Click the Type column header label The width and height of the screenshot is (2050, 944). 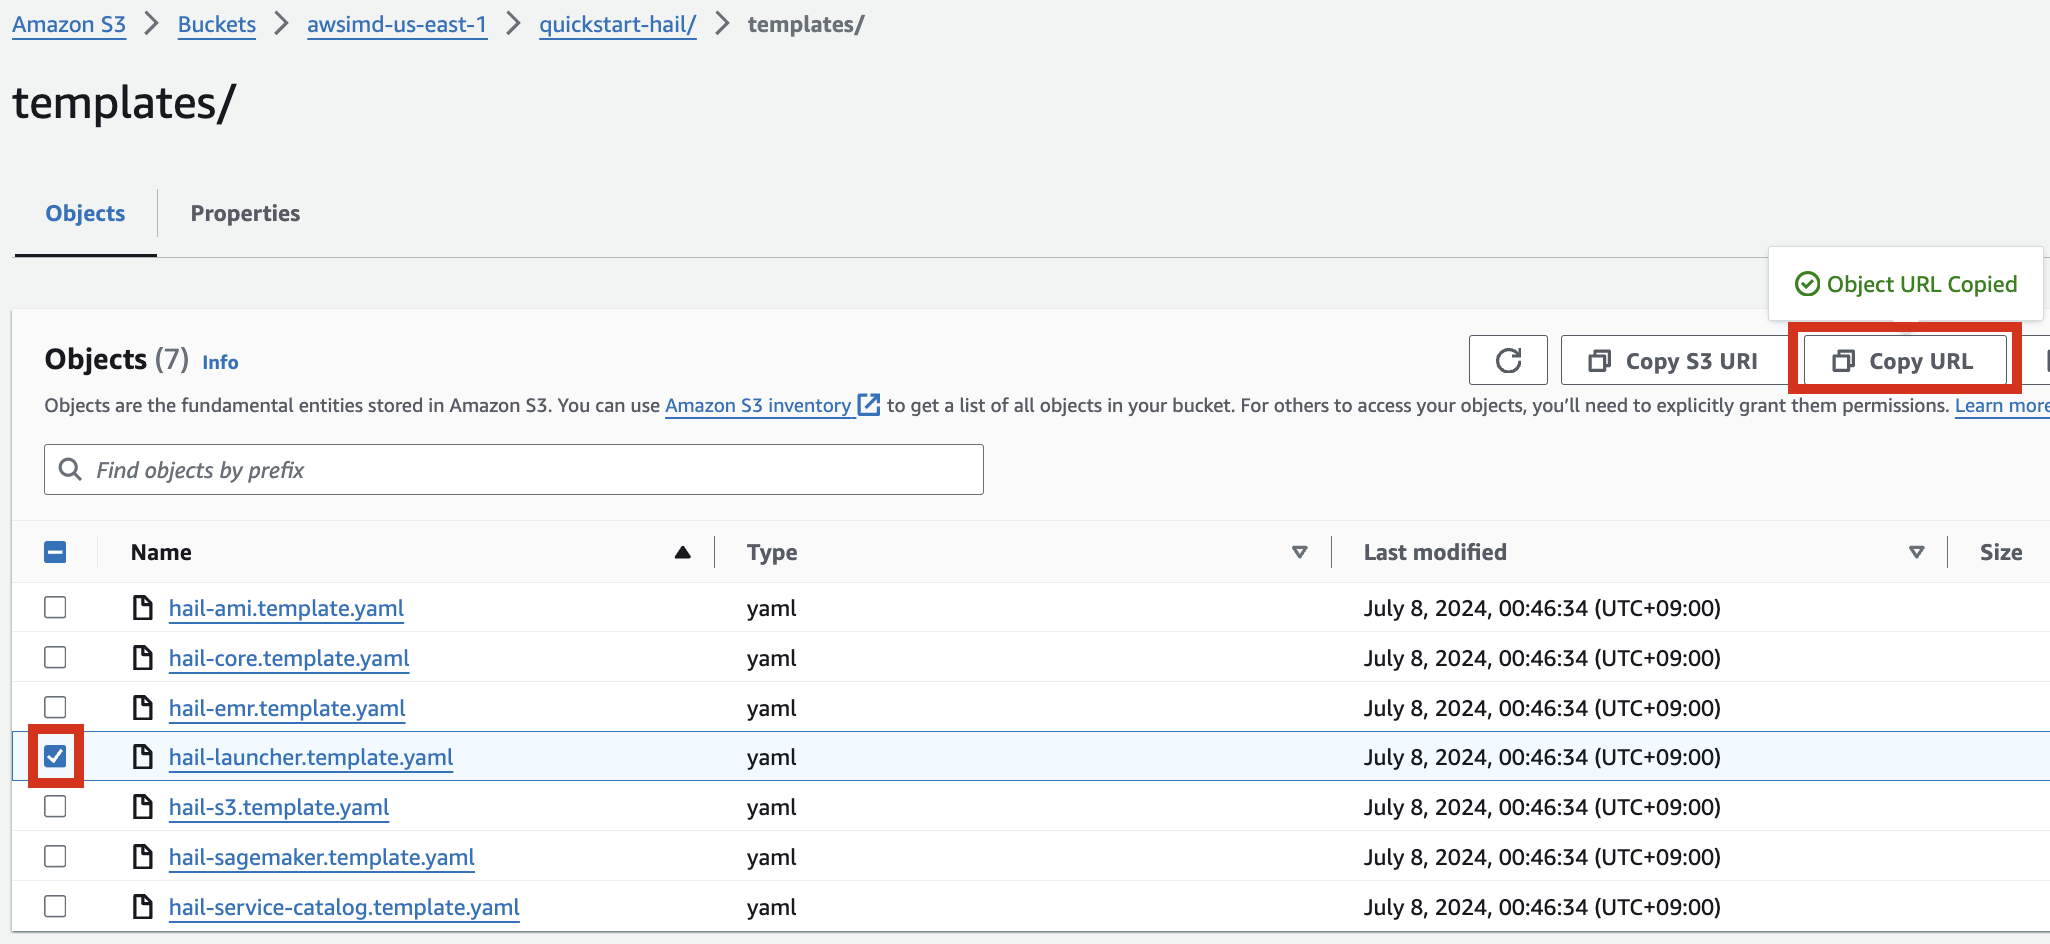coord(772,552)
